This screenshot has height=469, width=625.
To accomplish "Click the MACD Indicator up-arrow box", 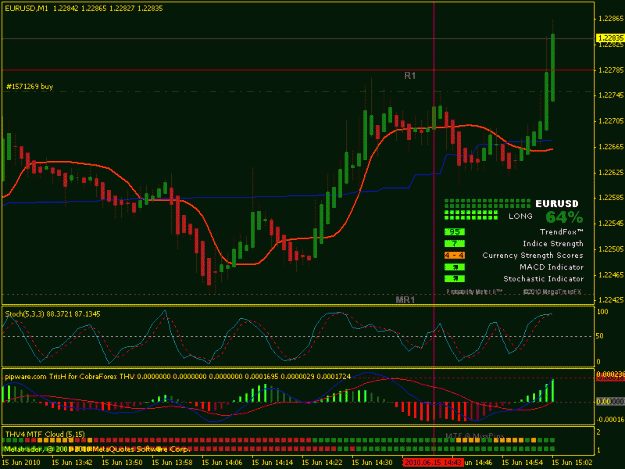I will tap(454, 267).
